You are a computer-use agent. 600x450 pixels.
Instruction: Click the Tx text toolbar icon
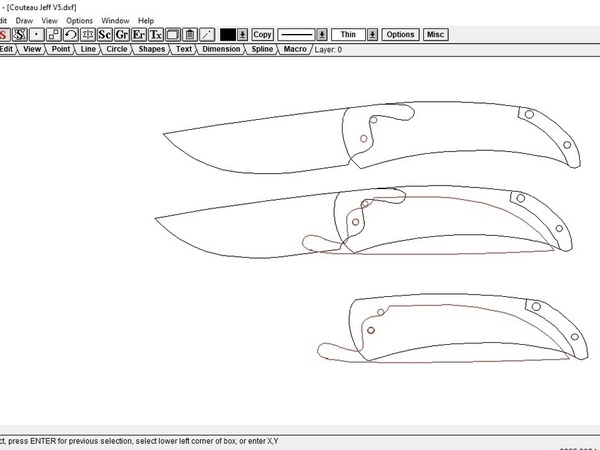(x=156, y=34)
